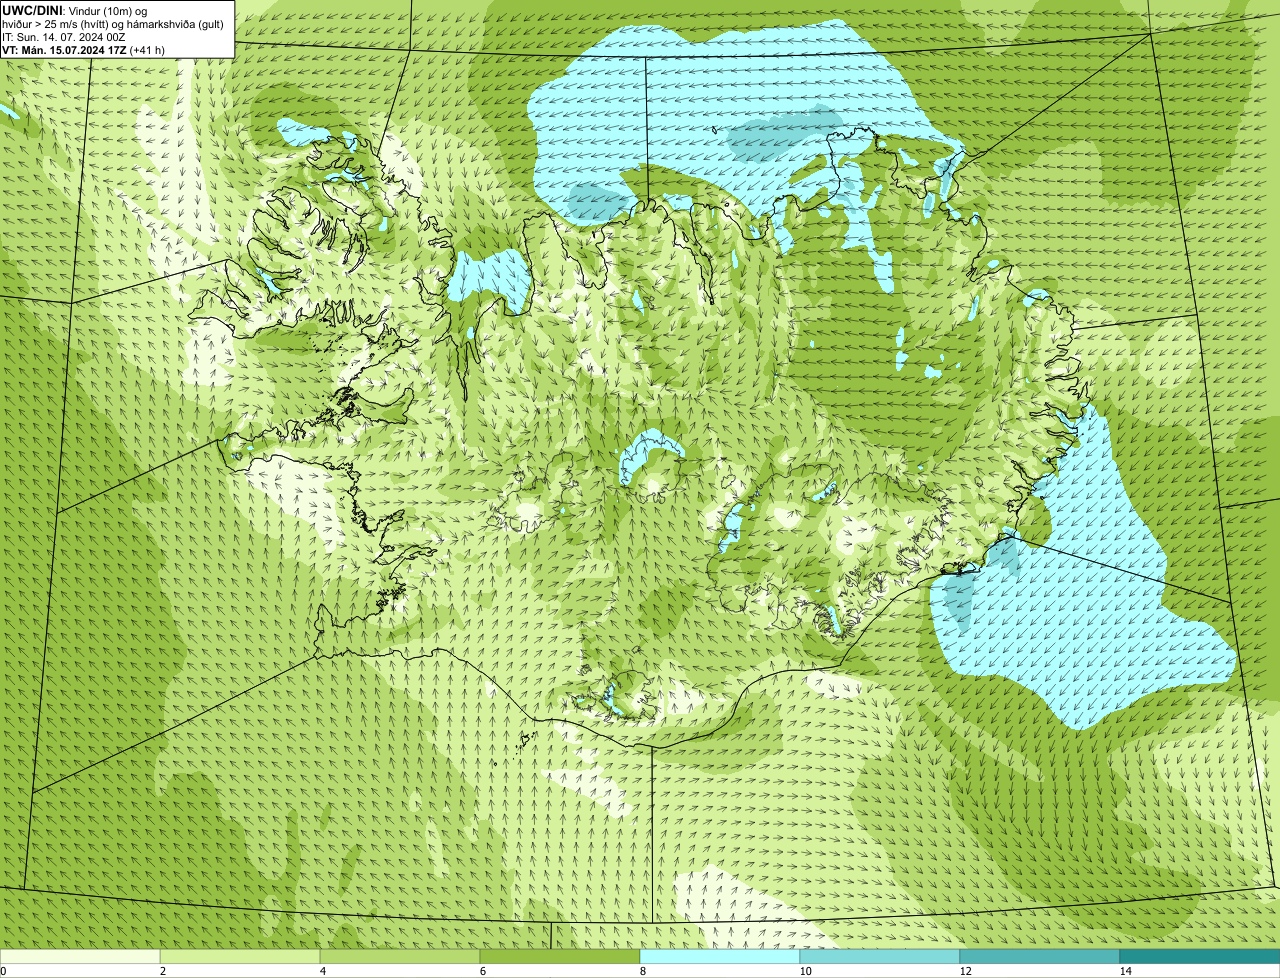
Task: Click the light green 2–4 m/s legend swatch
Action: [240, 956]
